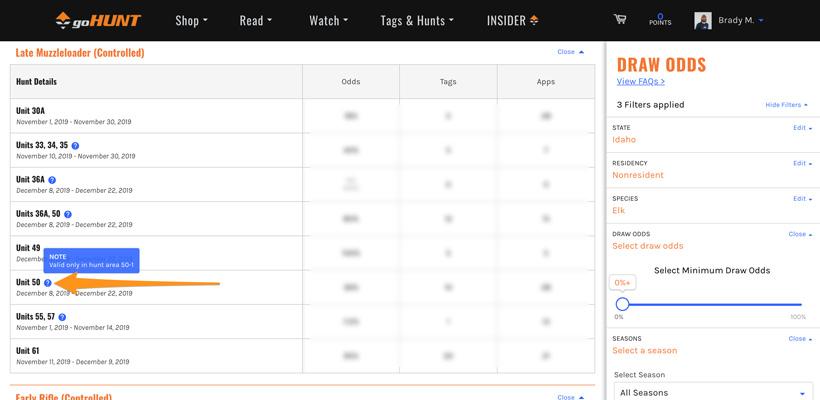Open the shopping cart
Screen dimensions: 820x400
tap(620, 19)
